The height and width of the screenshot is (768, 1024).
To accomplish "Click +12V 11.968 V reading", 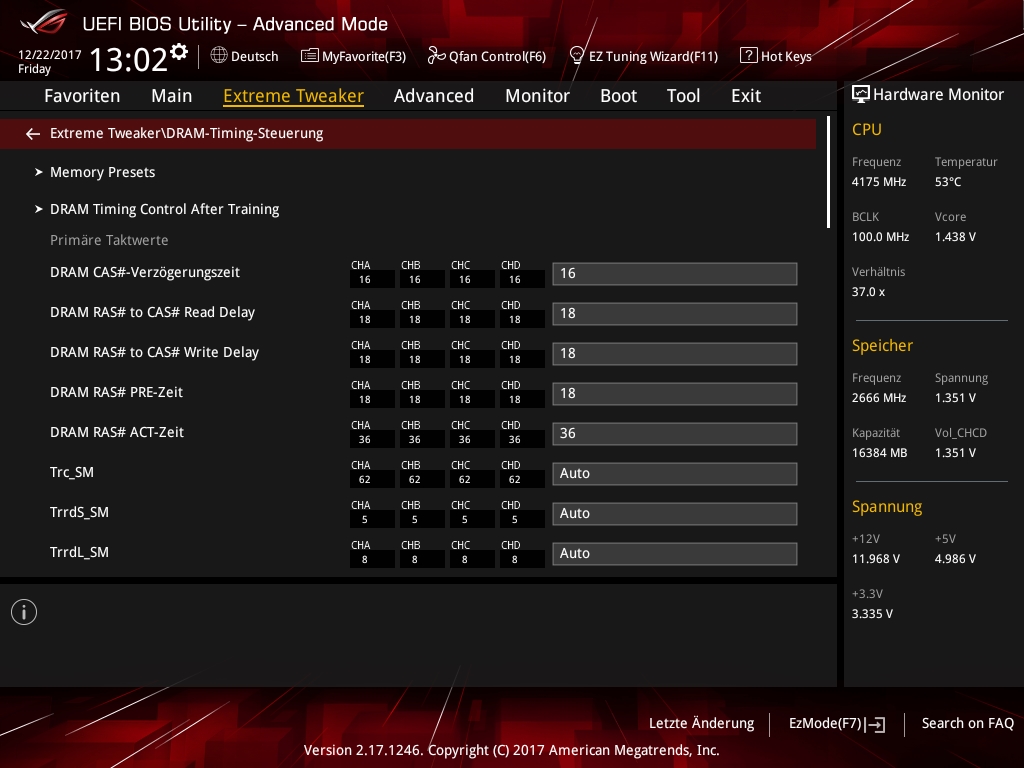I will (876, 559).
